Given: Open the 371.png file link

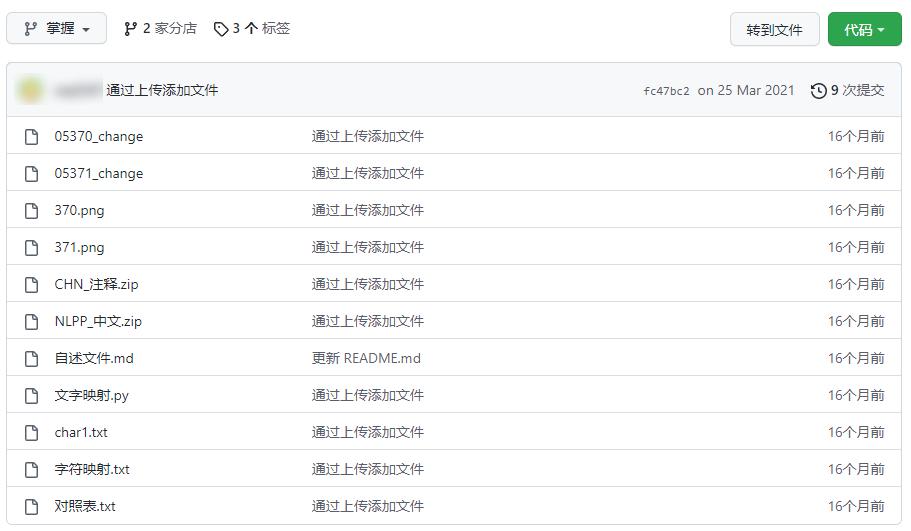Looking at the screenshot, I should [79, 247].
